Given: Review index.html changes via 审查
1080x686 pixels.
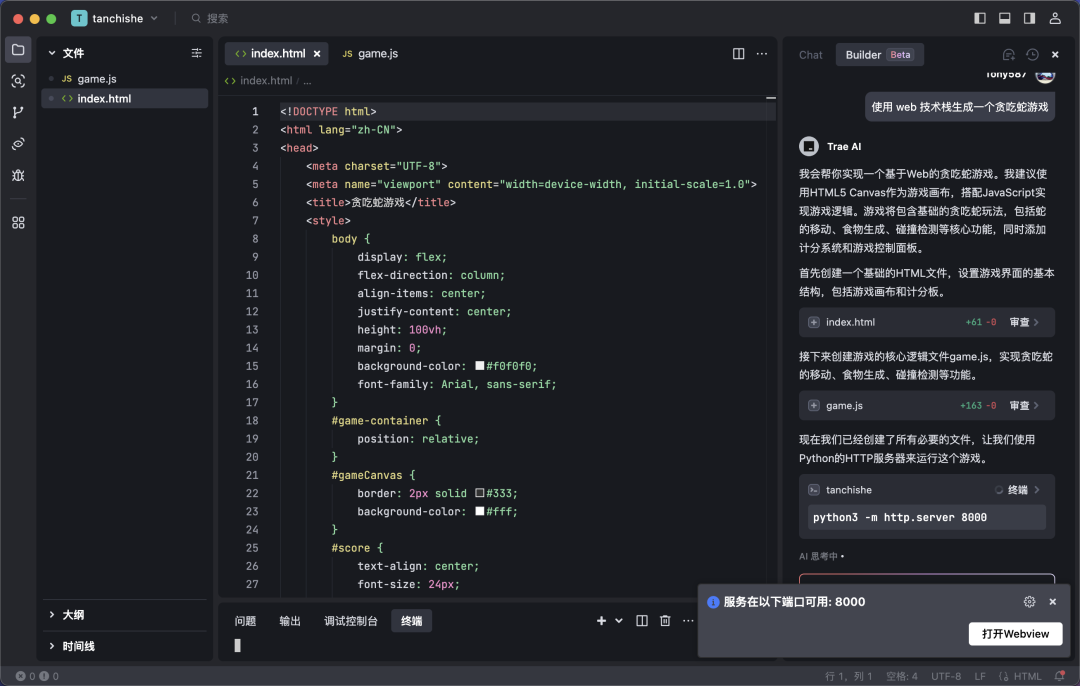Looking at the screenshot, I should [1024, 322].
